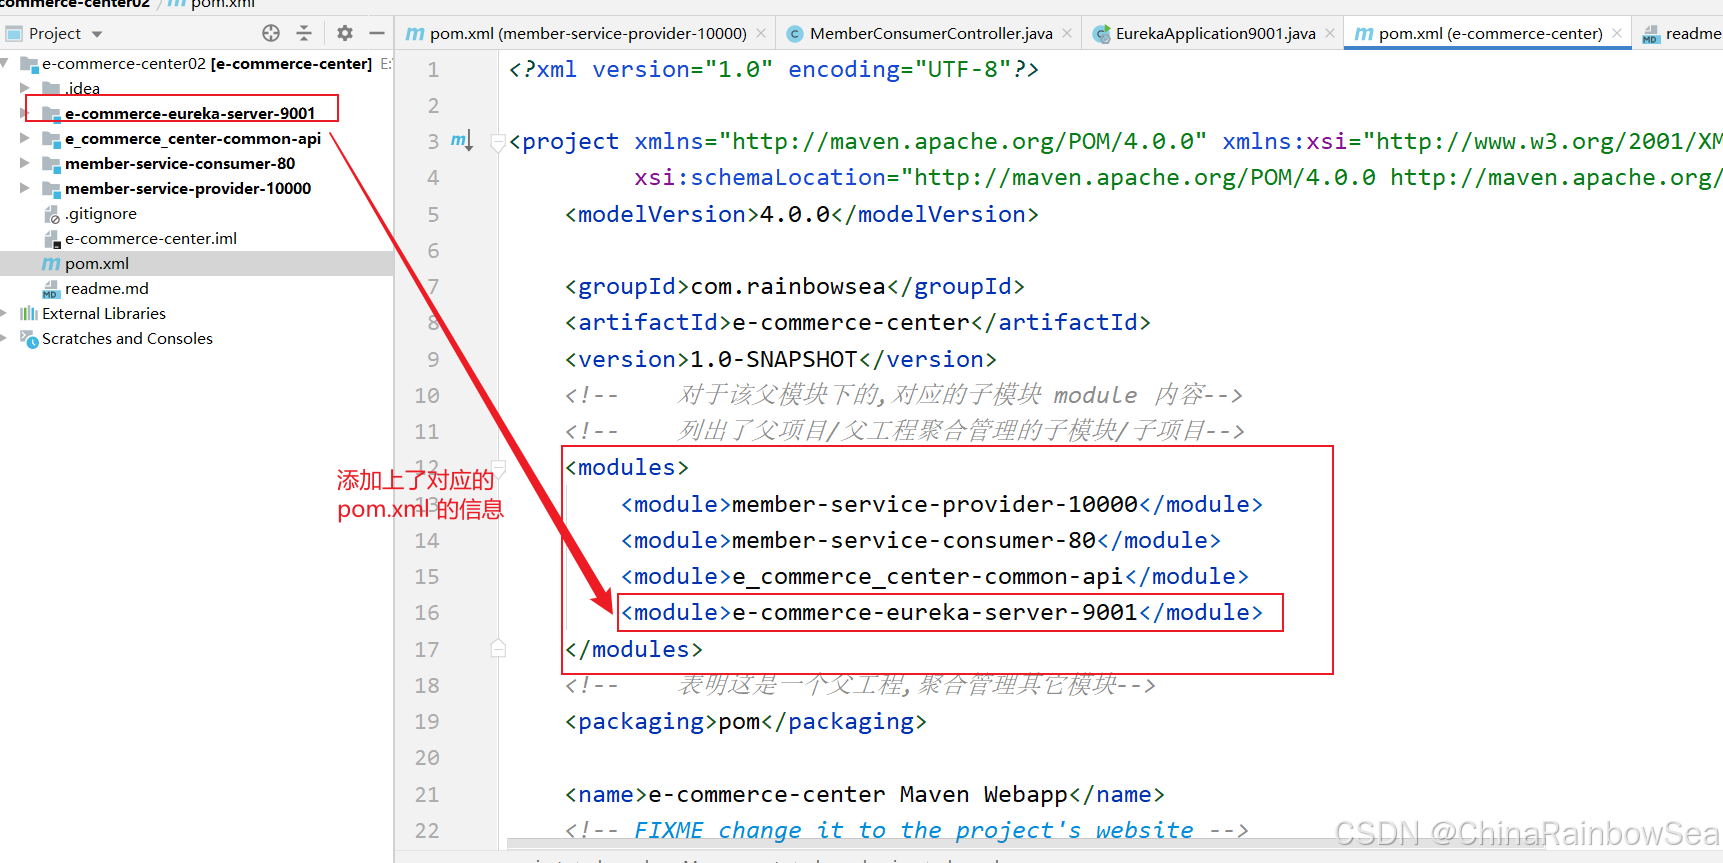
Task: Expand e_commerce_center-common-api module
Action: 25,138
